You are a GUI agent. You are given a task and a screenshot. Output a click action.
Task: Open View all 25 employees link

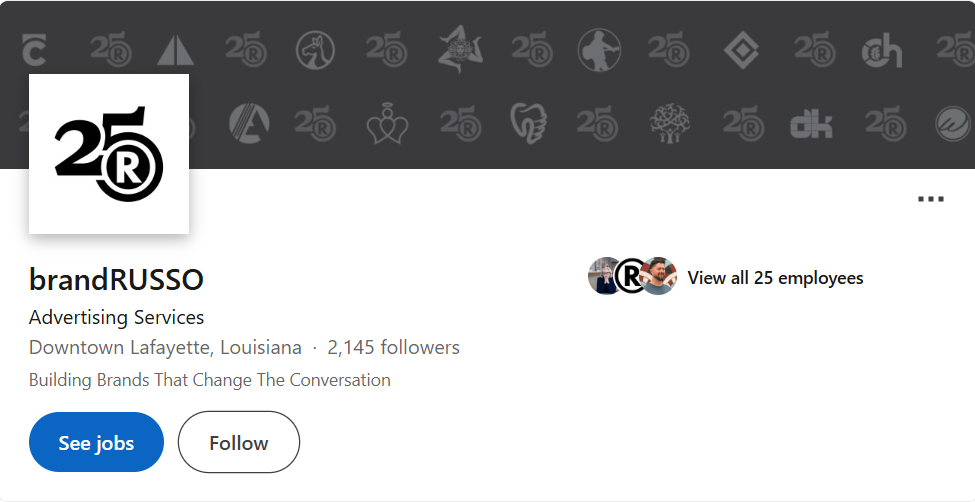tap(775, 277)
